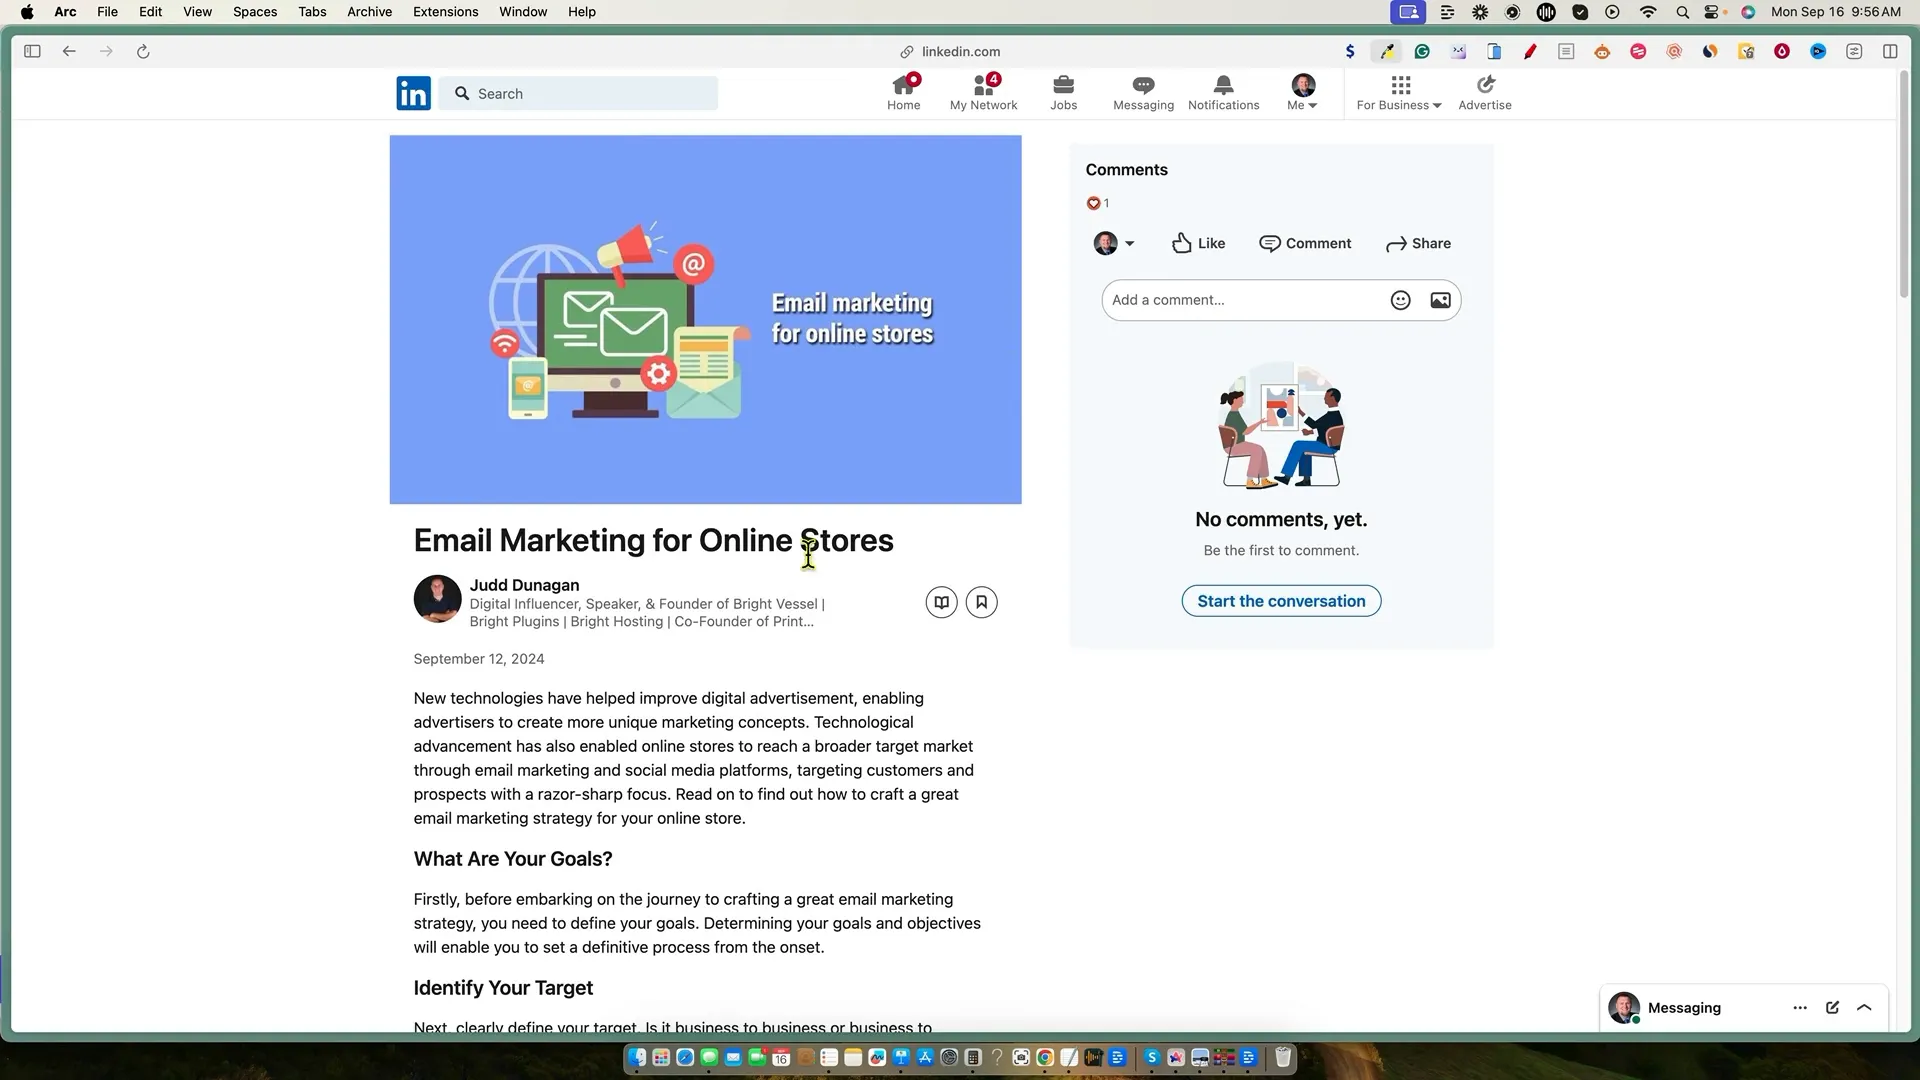Toggle Arc sidebar visibility
Screen dimensions: 1920x1080
32,51
